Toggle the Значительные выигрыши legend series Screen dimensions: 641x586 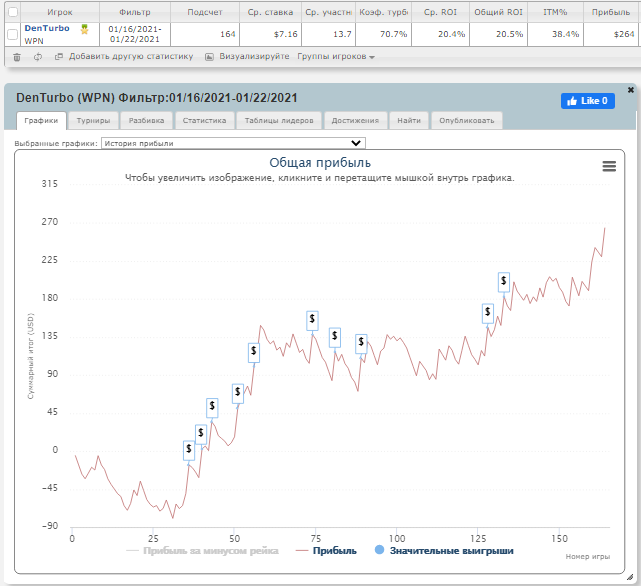click(x=451, y=550)
